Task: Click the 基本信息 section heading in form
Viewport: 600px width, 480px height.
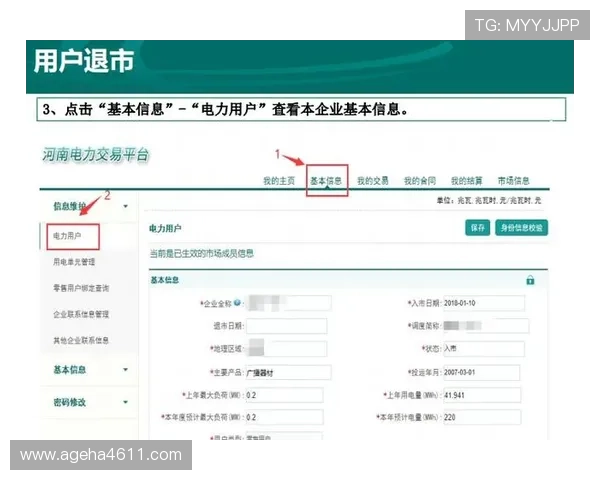Action: click(165, 280)
